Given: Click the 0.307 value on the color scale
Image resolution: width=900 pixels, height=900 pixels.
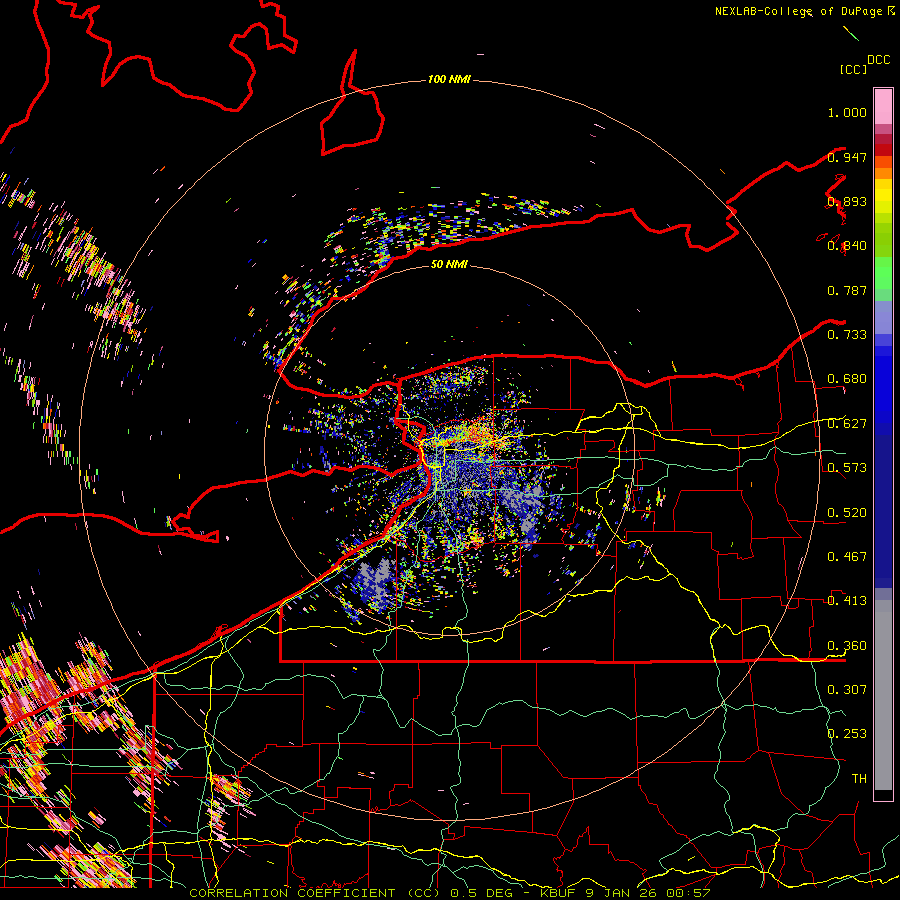Looking at the screenshot, I should (x=847, y=689).
